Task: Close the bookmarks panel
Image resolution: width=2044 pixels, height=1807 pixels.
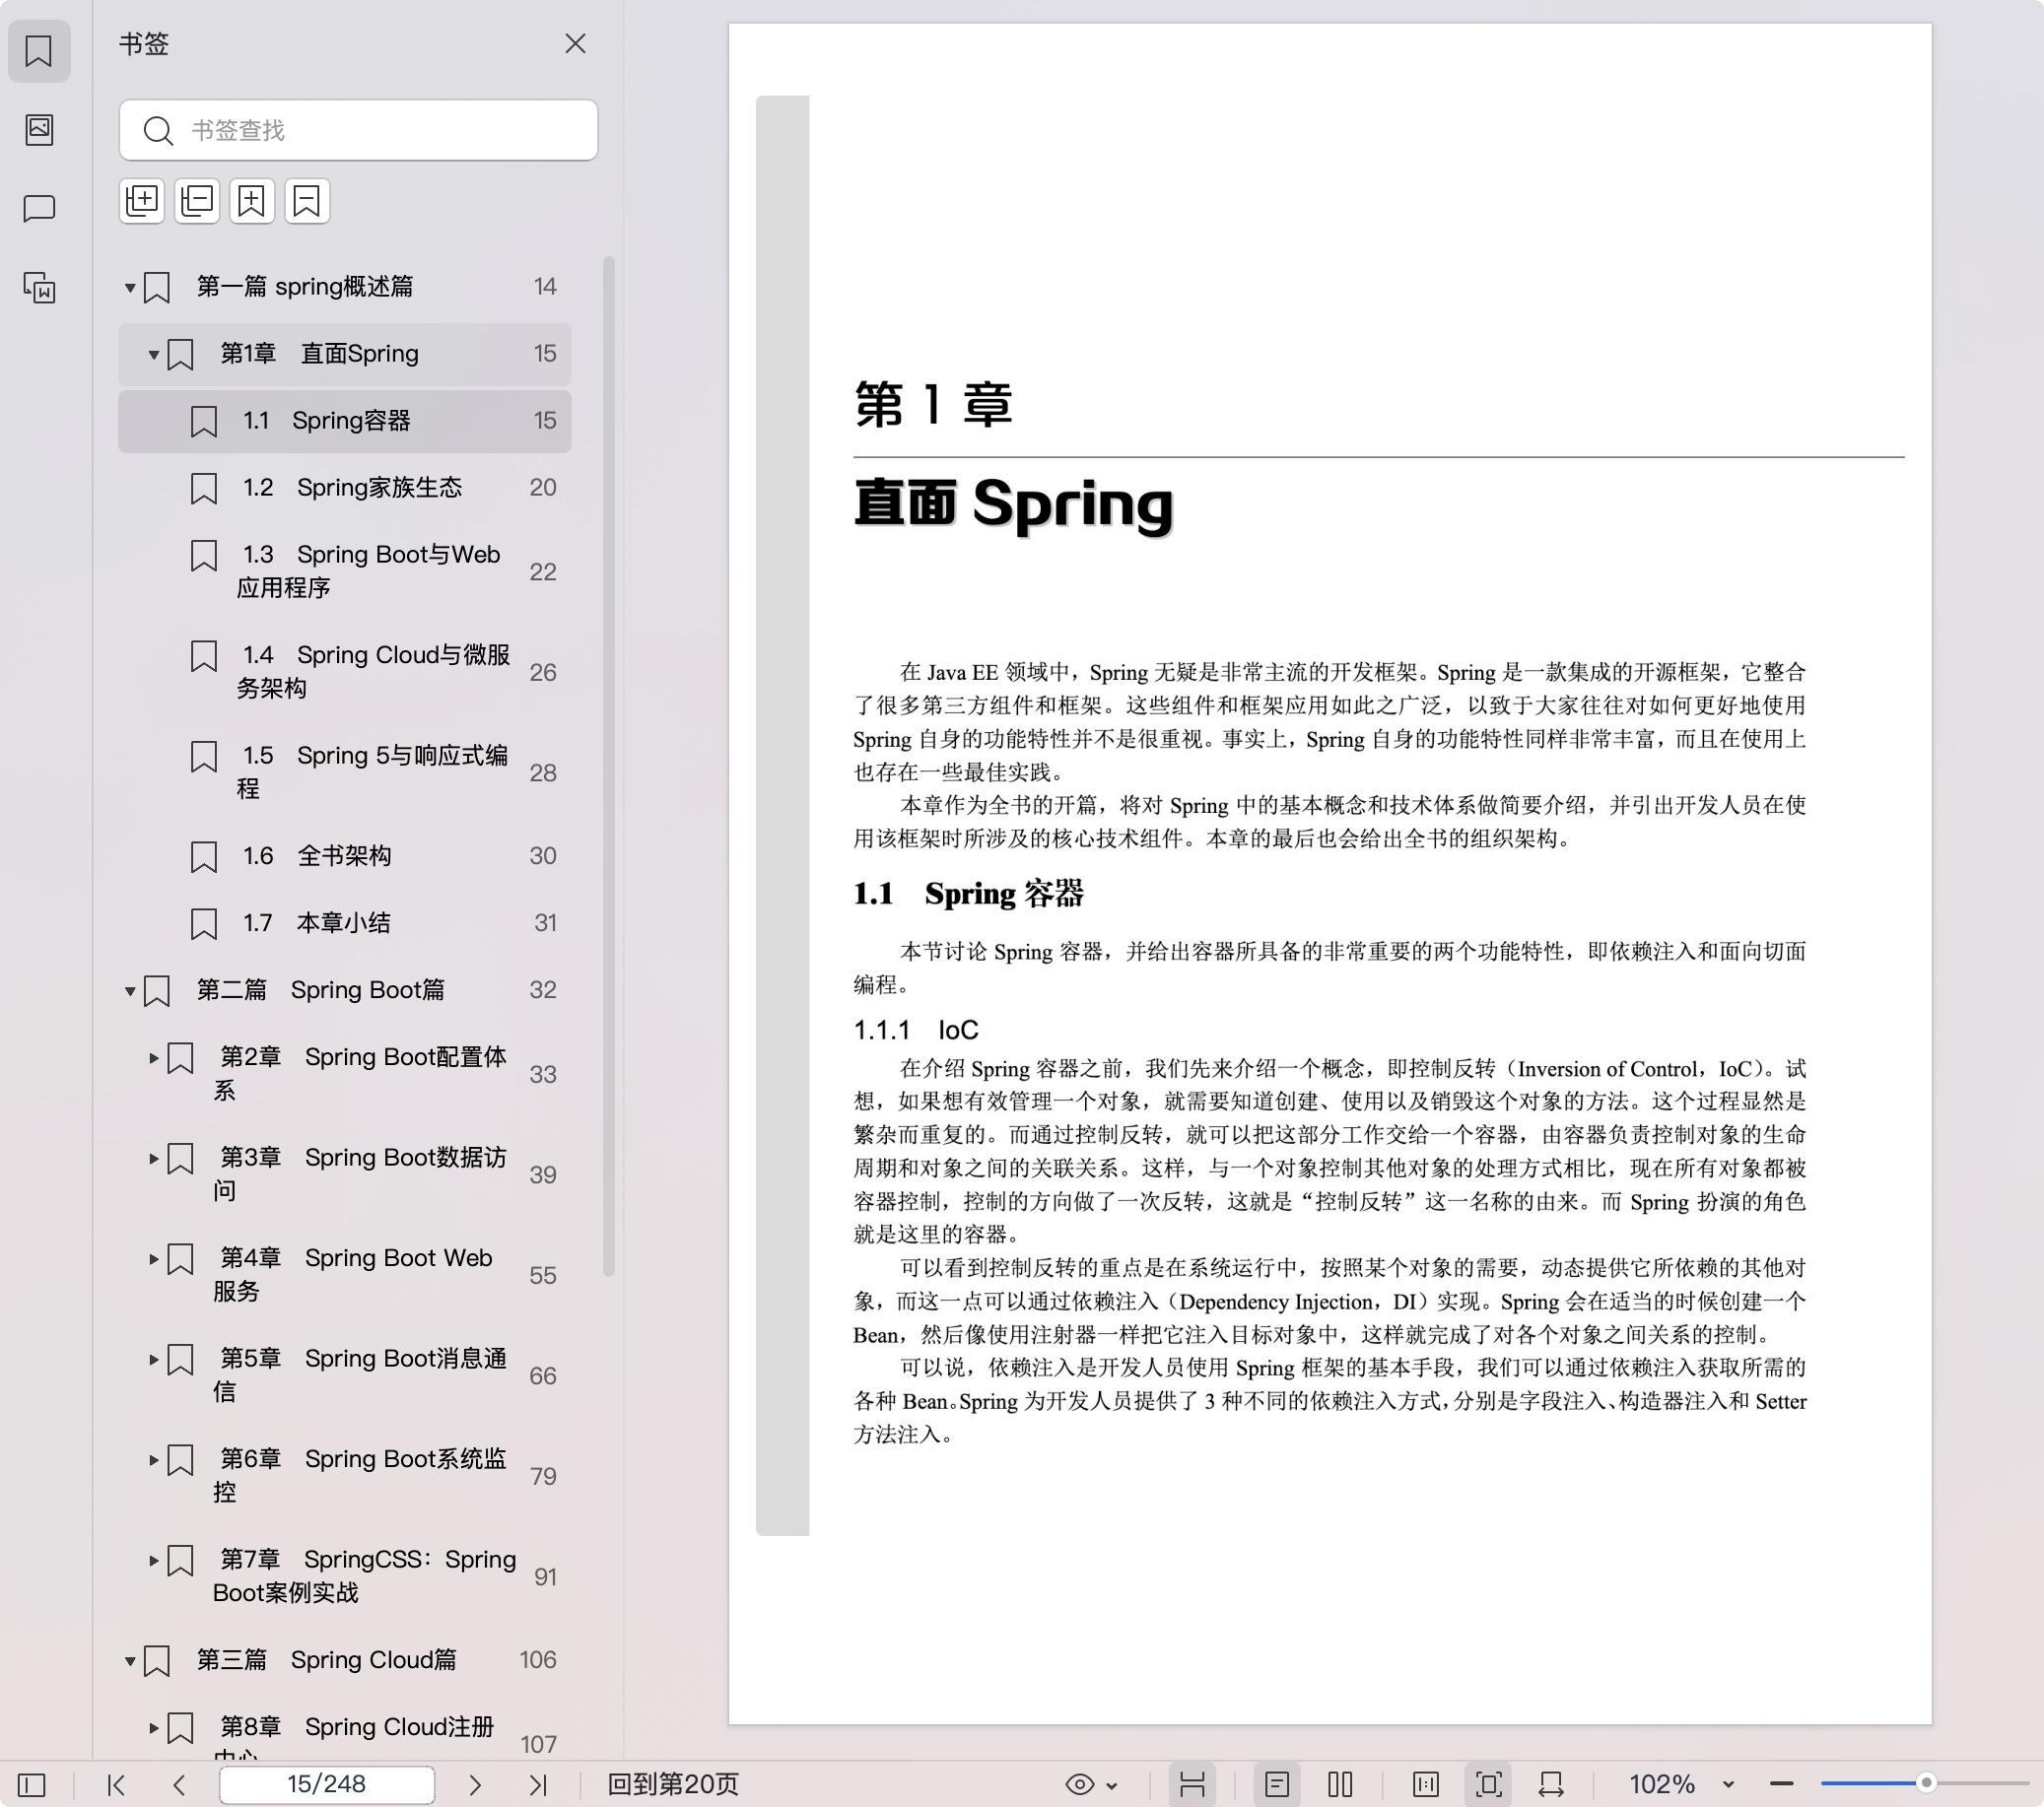Action: pyautogui.click(x=575, y=44)
